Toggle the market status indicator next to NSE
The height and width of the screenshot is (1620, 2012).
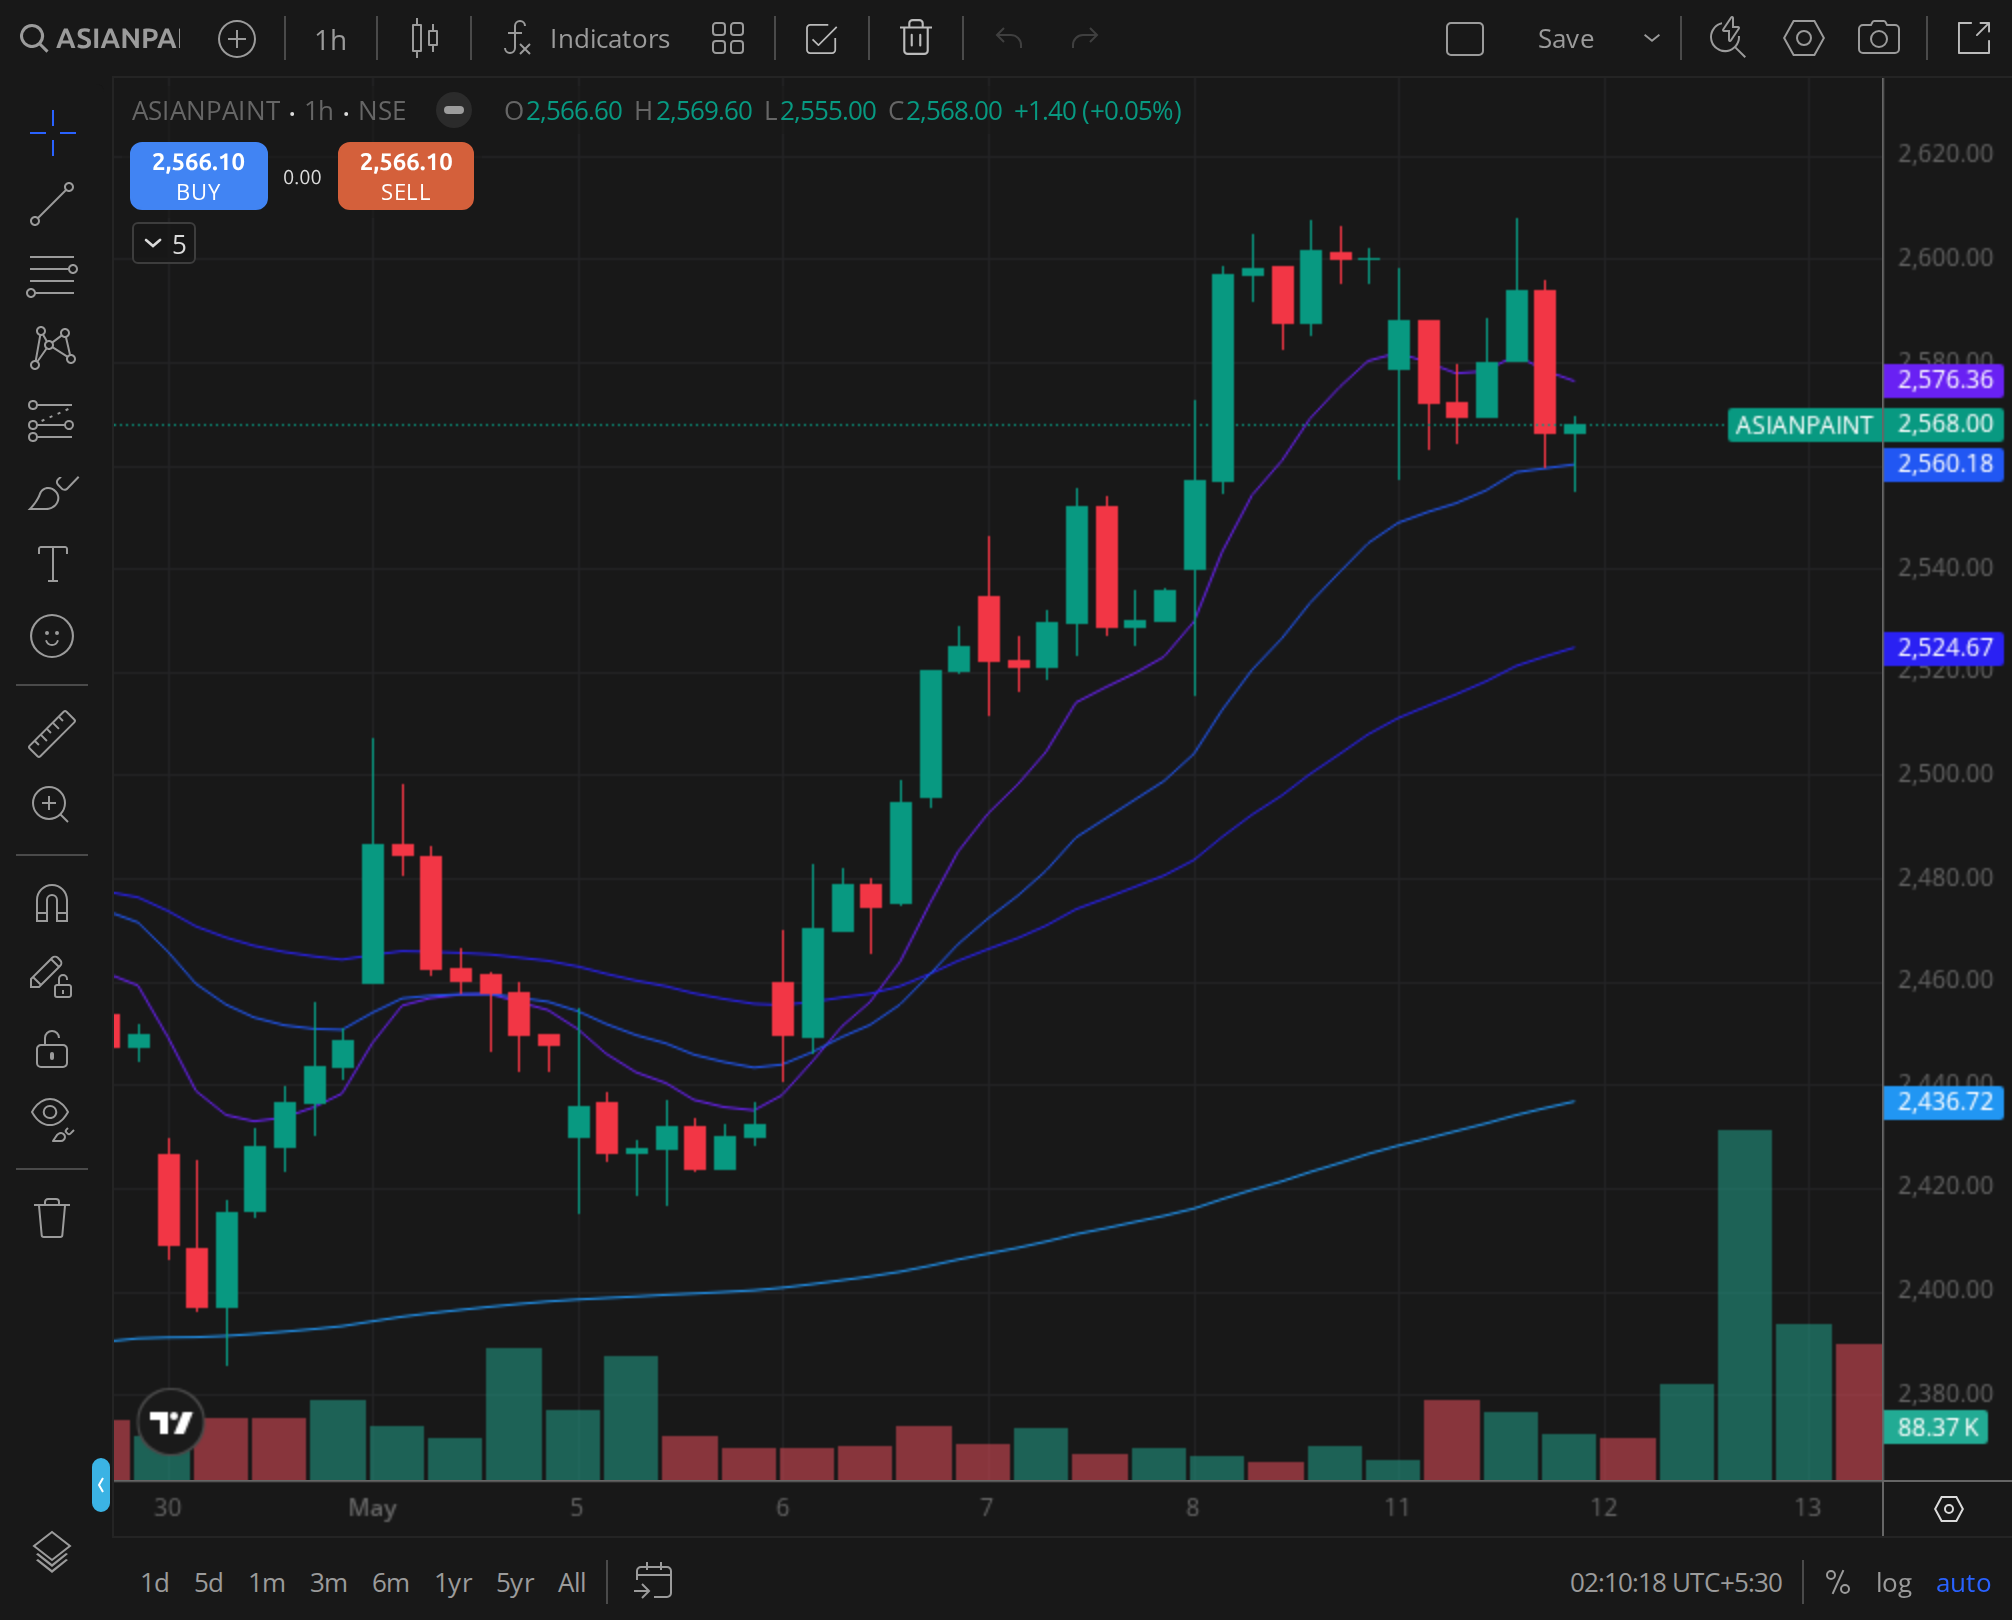point(453,111)
